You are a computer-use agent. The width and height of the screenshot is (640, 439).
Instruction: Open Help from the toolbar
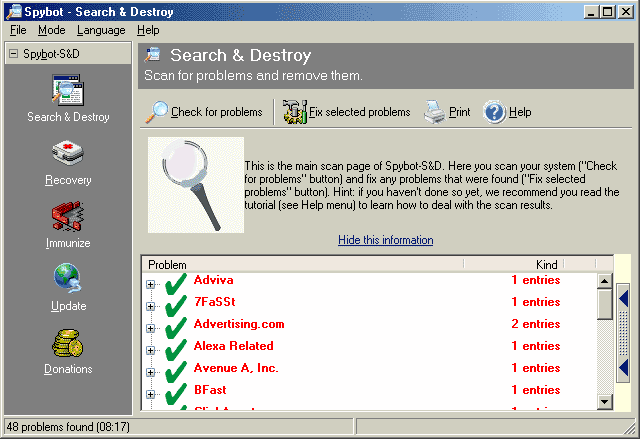(x=507, y=112)
